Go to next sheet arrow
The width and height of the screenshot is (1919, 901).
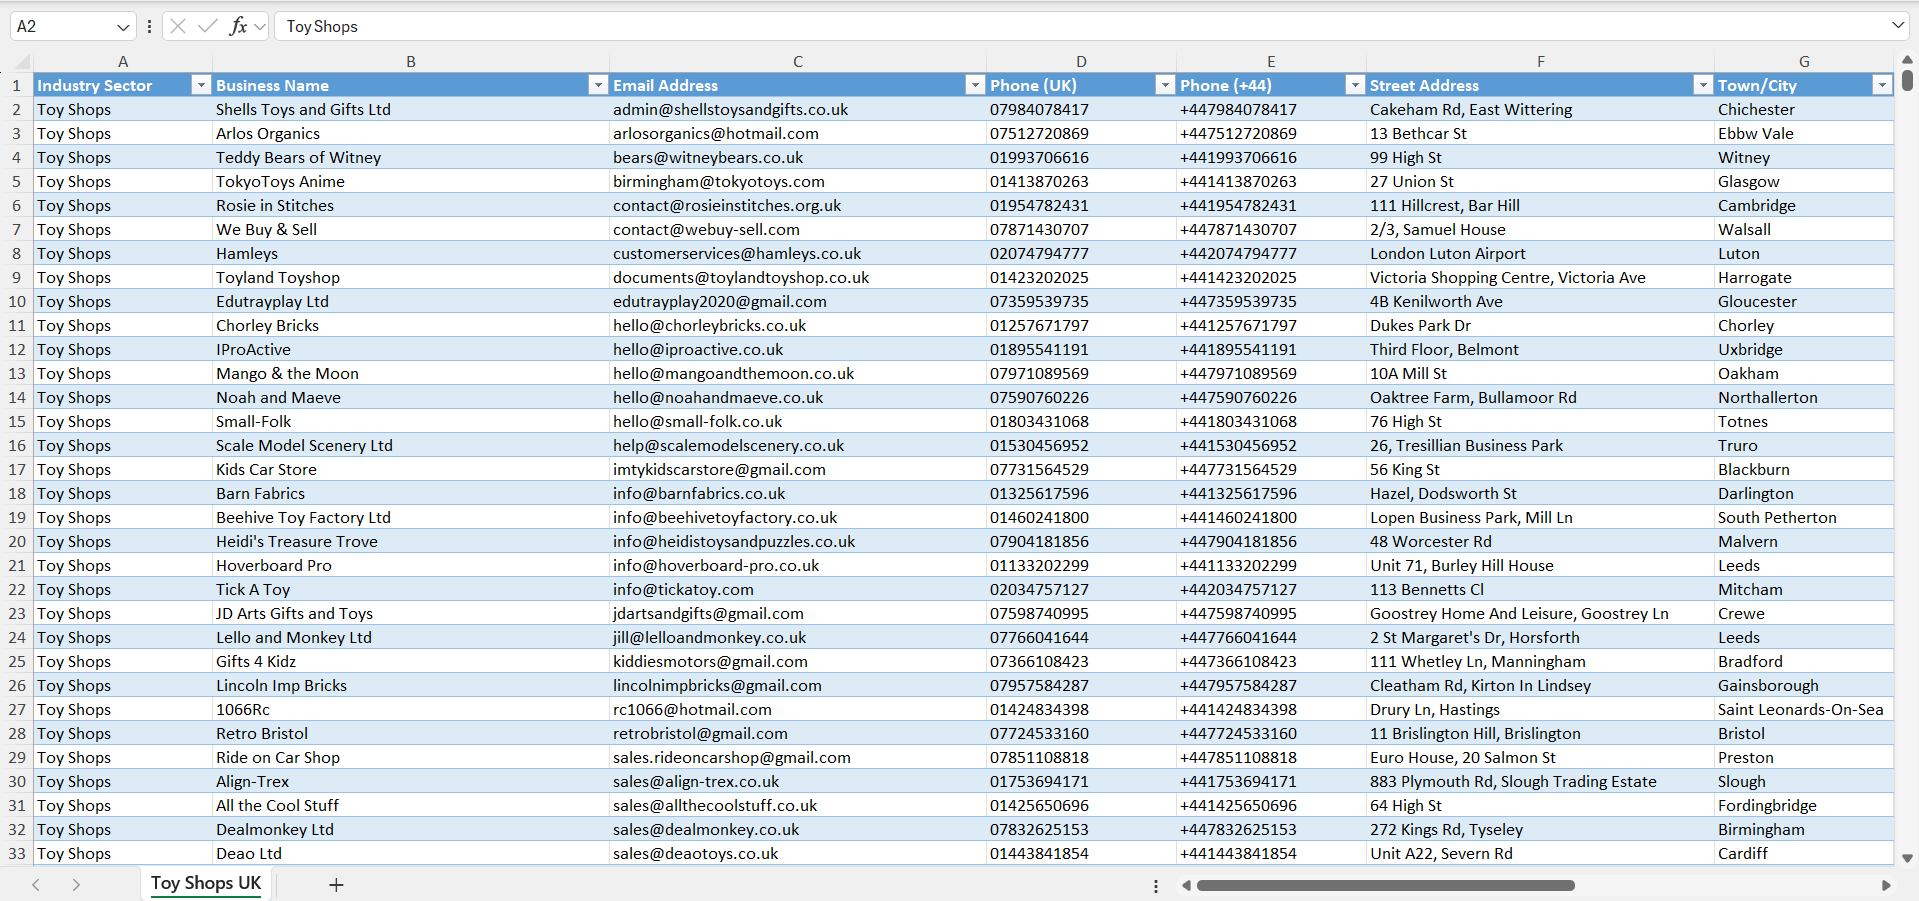click(x=76, y=884)
